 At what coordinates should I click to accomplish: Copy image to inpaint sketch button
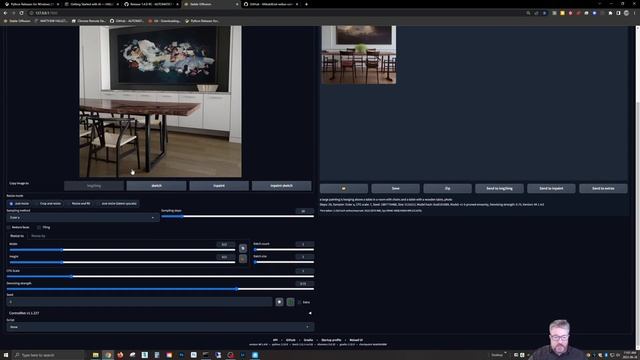[x=282, y=186]
